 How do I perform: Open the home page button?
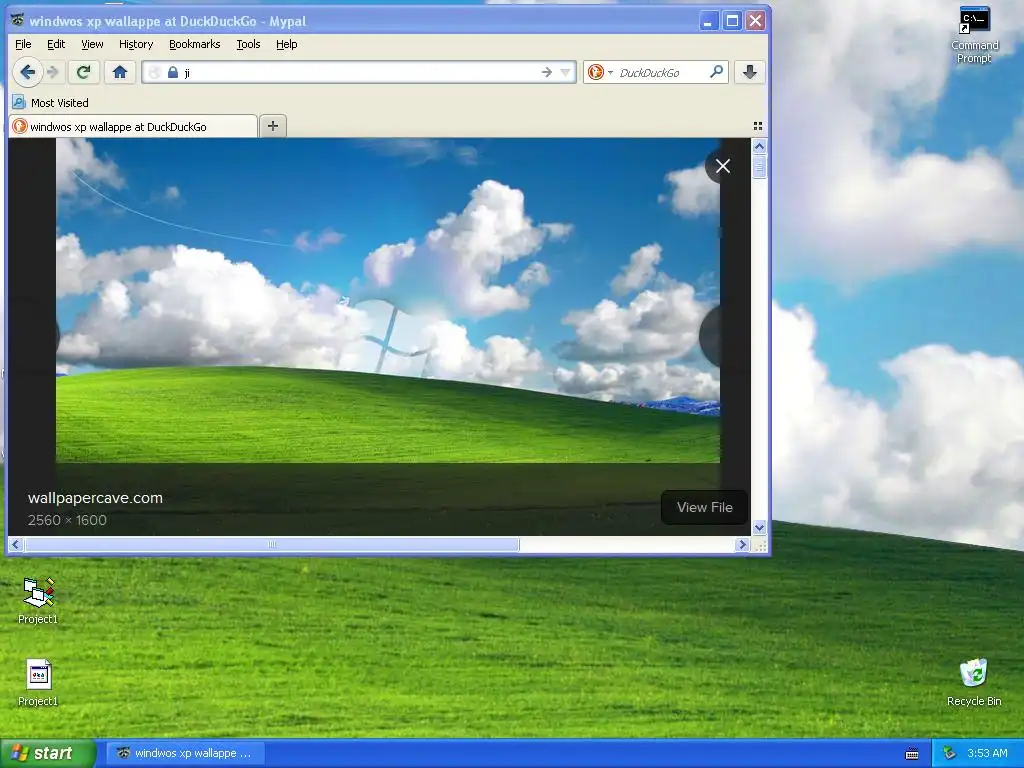(x=120, y=72)
